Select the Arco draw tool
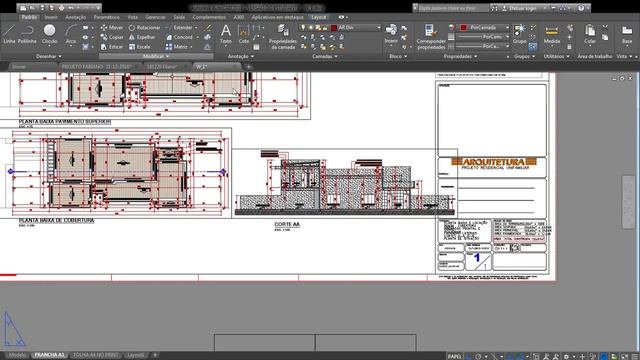This screenshot has height=360, width=640. point(71,33)
